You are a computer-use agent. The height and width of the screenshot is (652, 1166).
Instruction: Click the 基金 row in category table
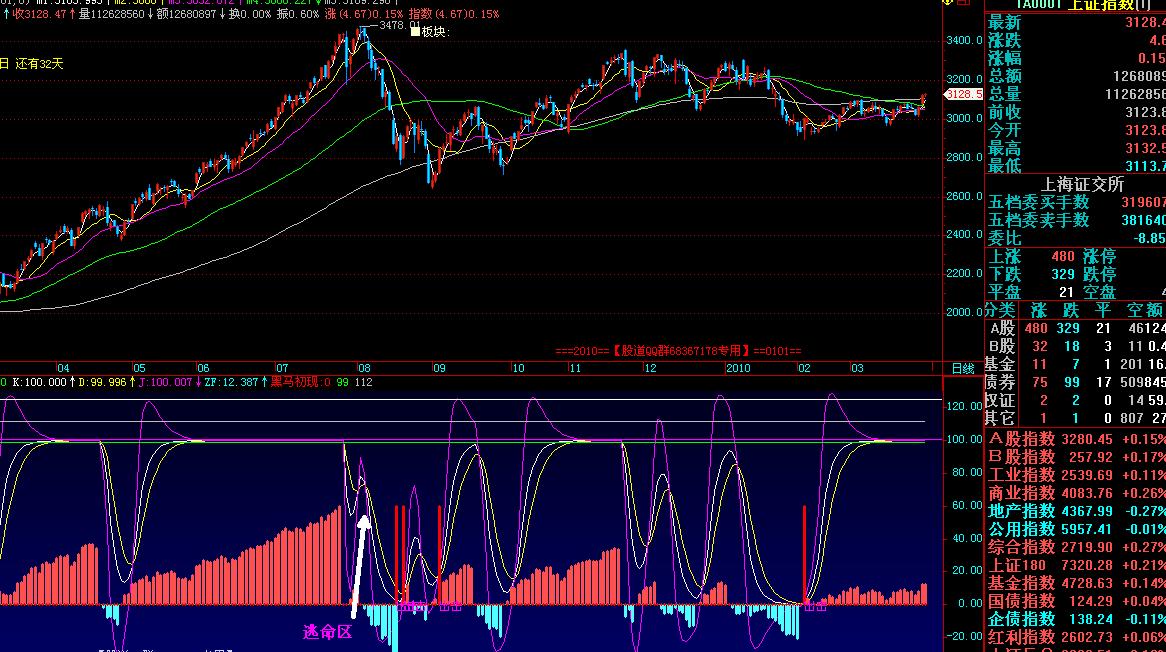click(x=1000, y=364)
